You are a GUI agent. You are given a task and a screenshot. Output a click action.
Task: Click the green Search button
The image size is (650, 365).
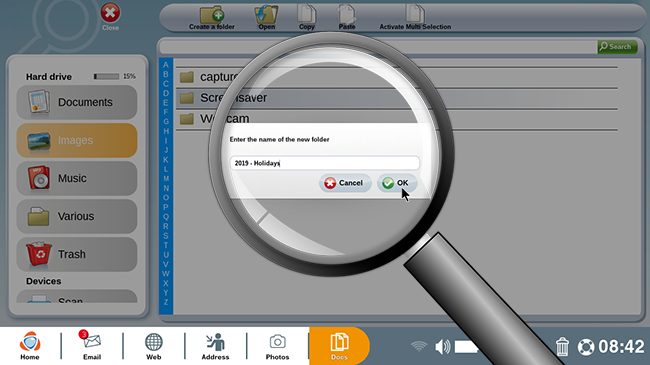[617, 47]
